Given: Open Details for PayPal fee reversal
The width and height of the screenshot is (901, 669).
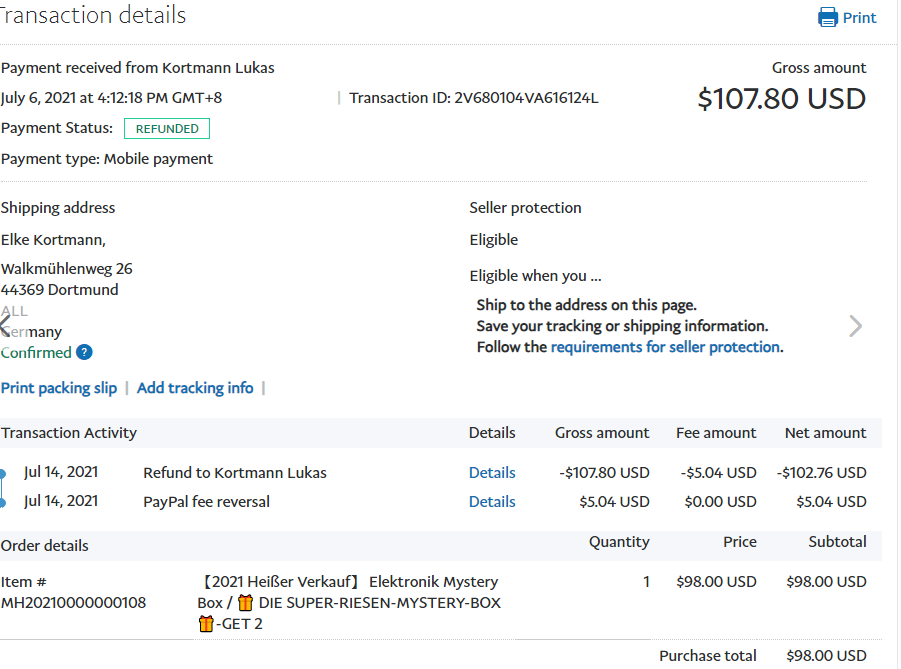Looking at the screenshot, I should [x=492, y=502].
